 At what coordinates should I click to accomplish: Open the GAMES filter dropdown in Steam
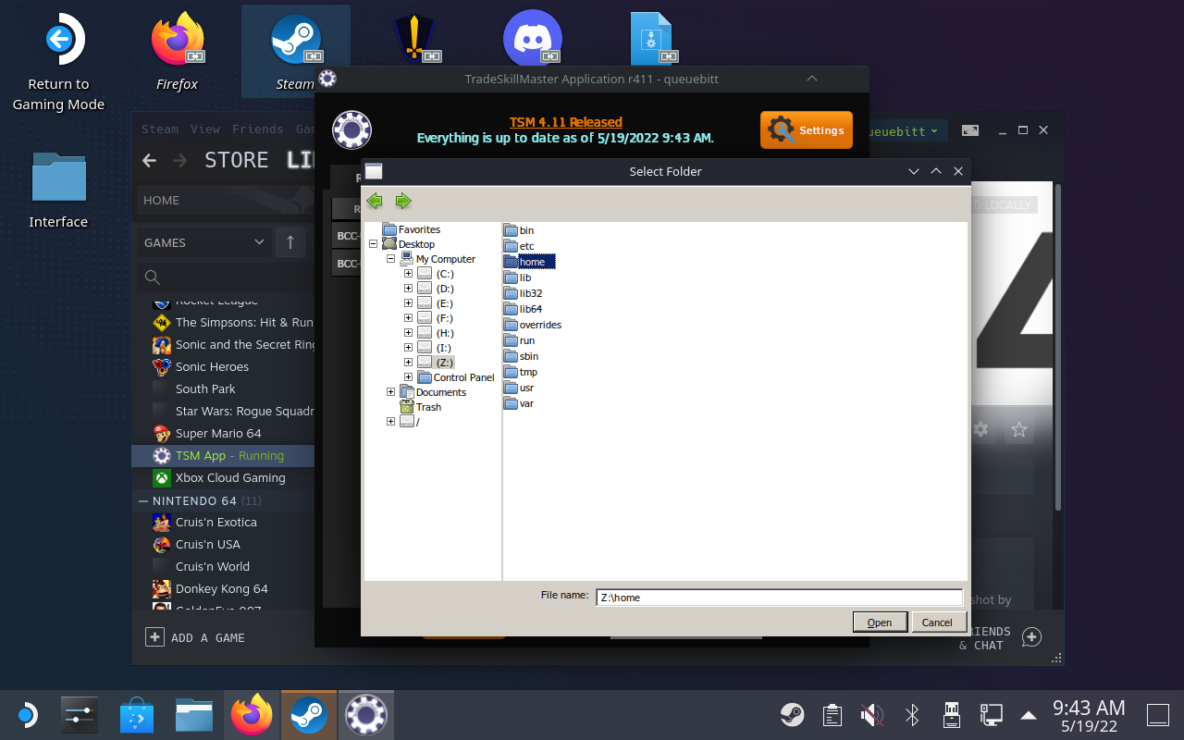[204, 242]
